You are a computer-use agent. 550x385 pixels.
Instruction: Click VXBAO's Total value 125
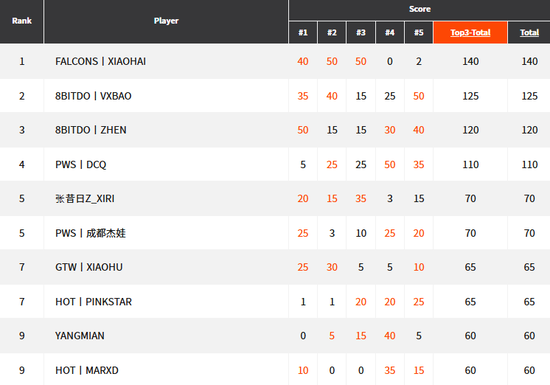pos(529,96)
